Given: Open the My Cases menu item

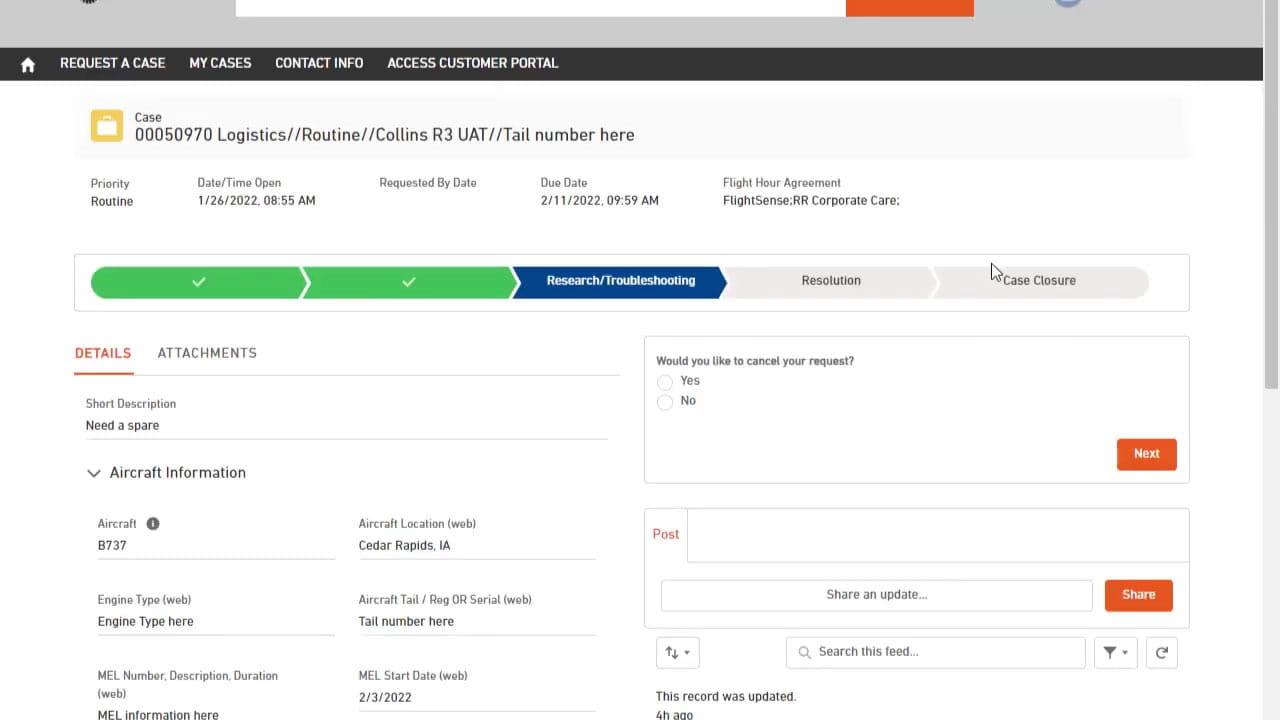Looking at the screenshot, I should tap(219, 63).
